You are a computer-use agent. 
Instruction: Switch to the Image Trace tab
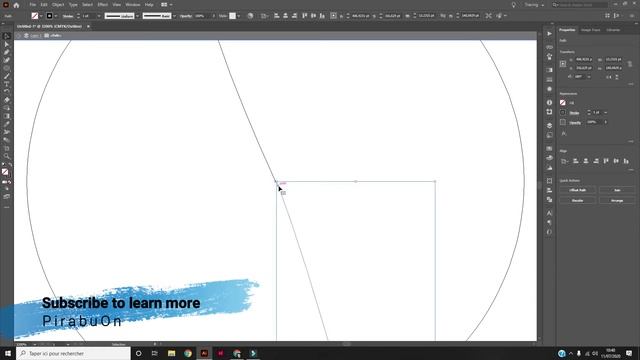pos(590,30)
